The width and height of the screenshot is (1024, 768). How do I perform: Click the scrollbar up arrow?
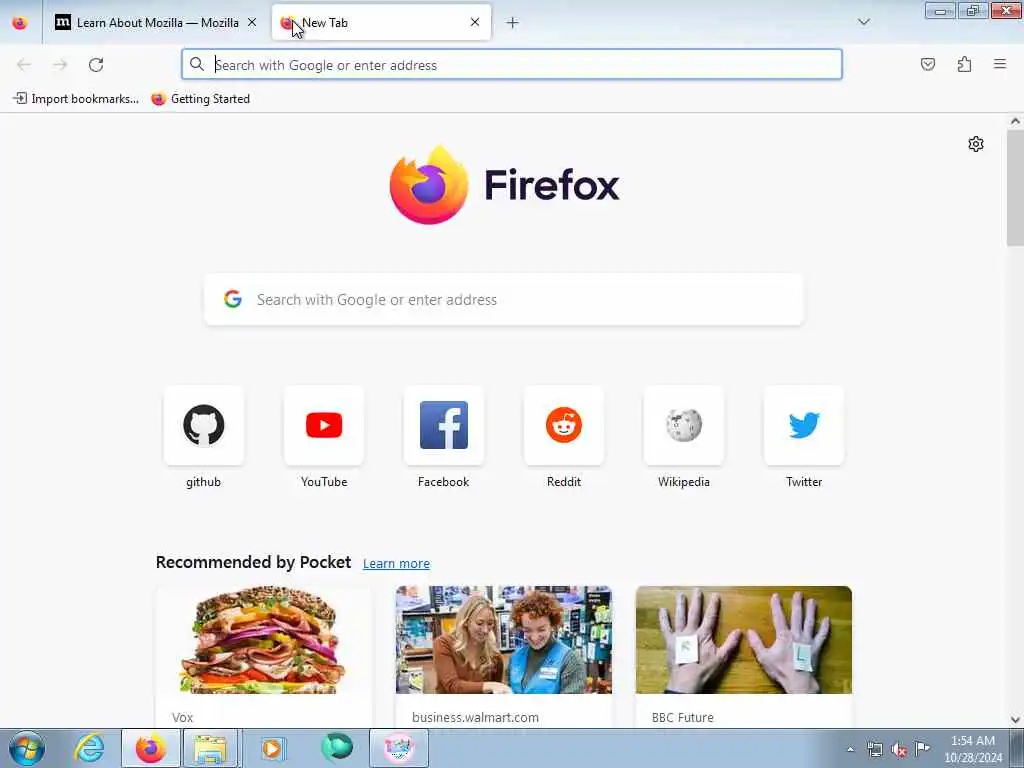click(x=1015, y=121)
